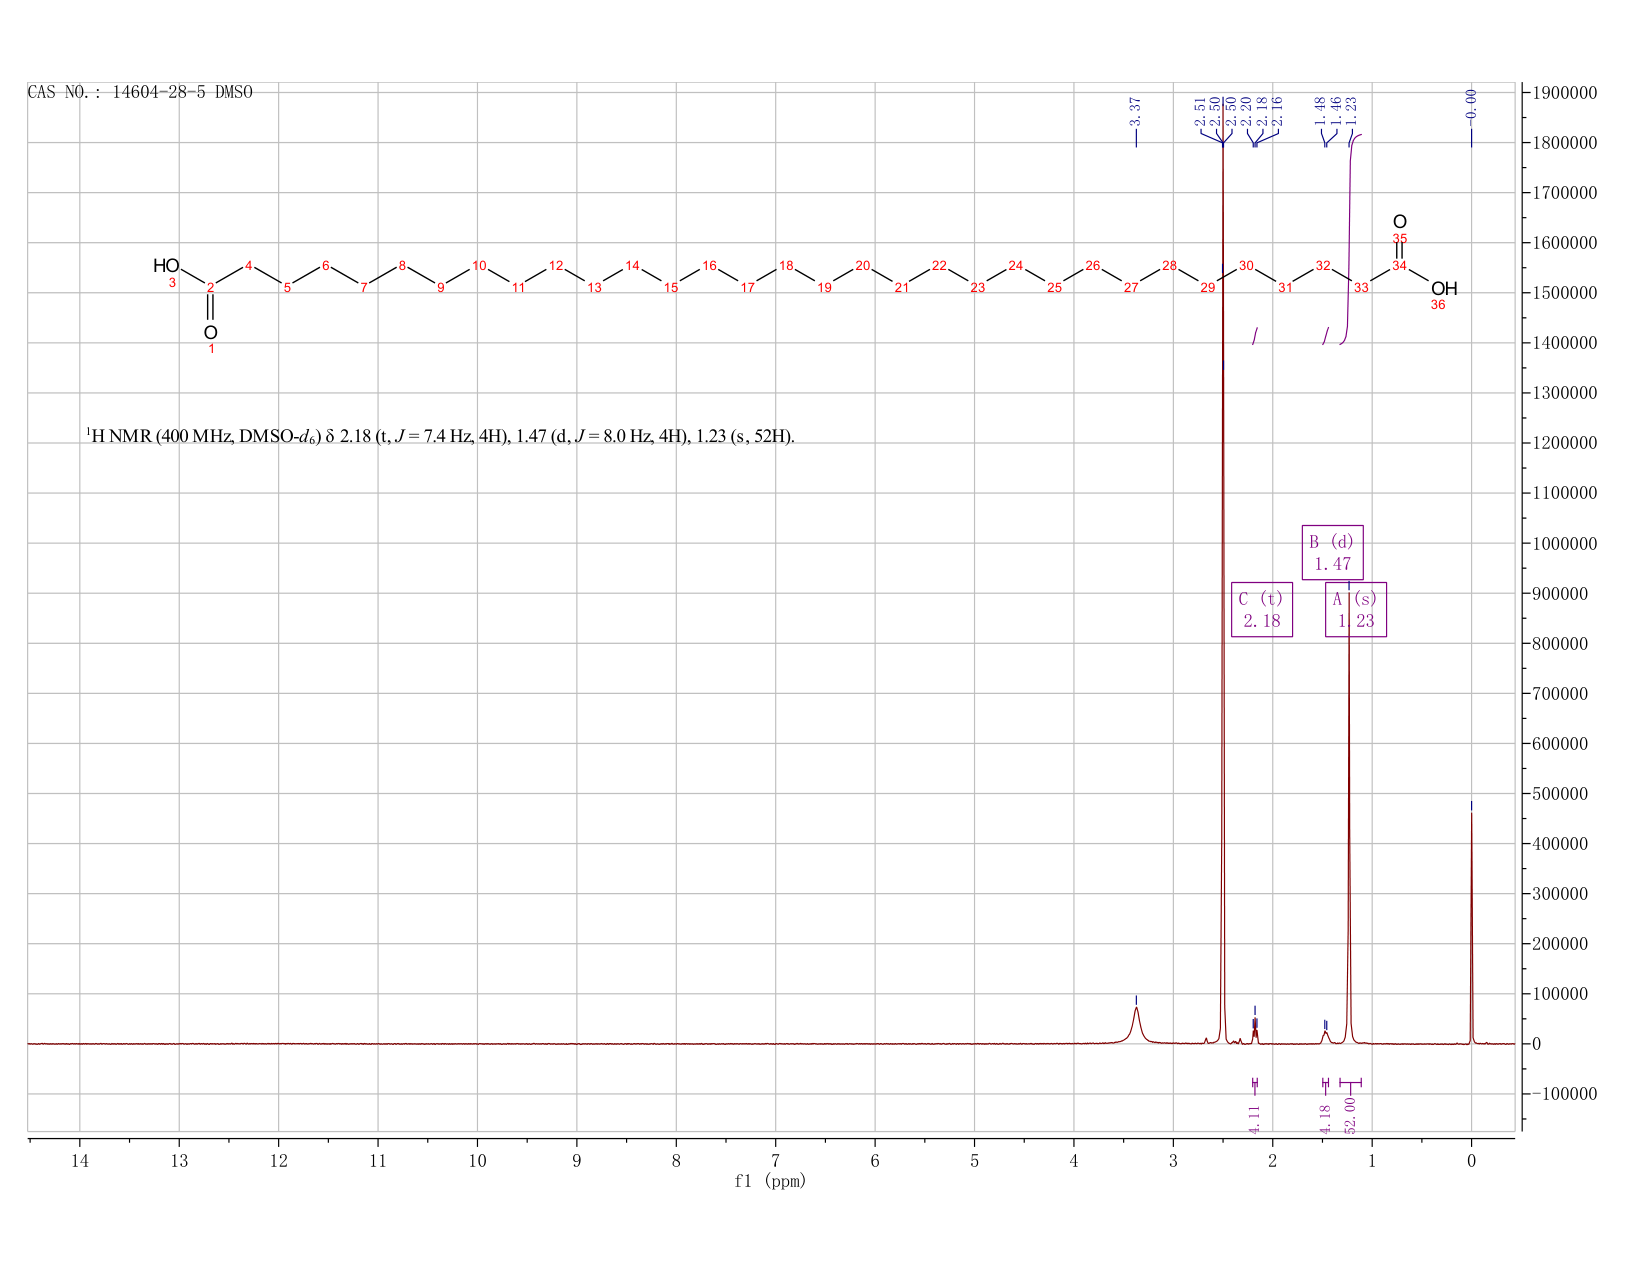Click the CAS NO. 14604-28-5 DMSO title
Image resolution: width=1650 pixels, height=1275 pixels.
140,92
